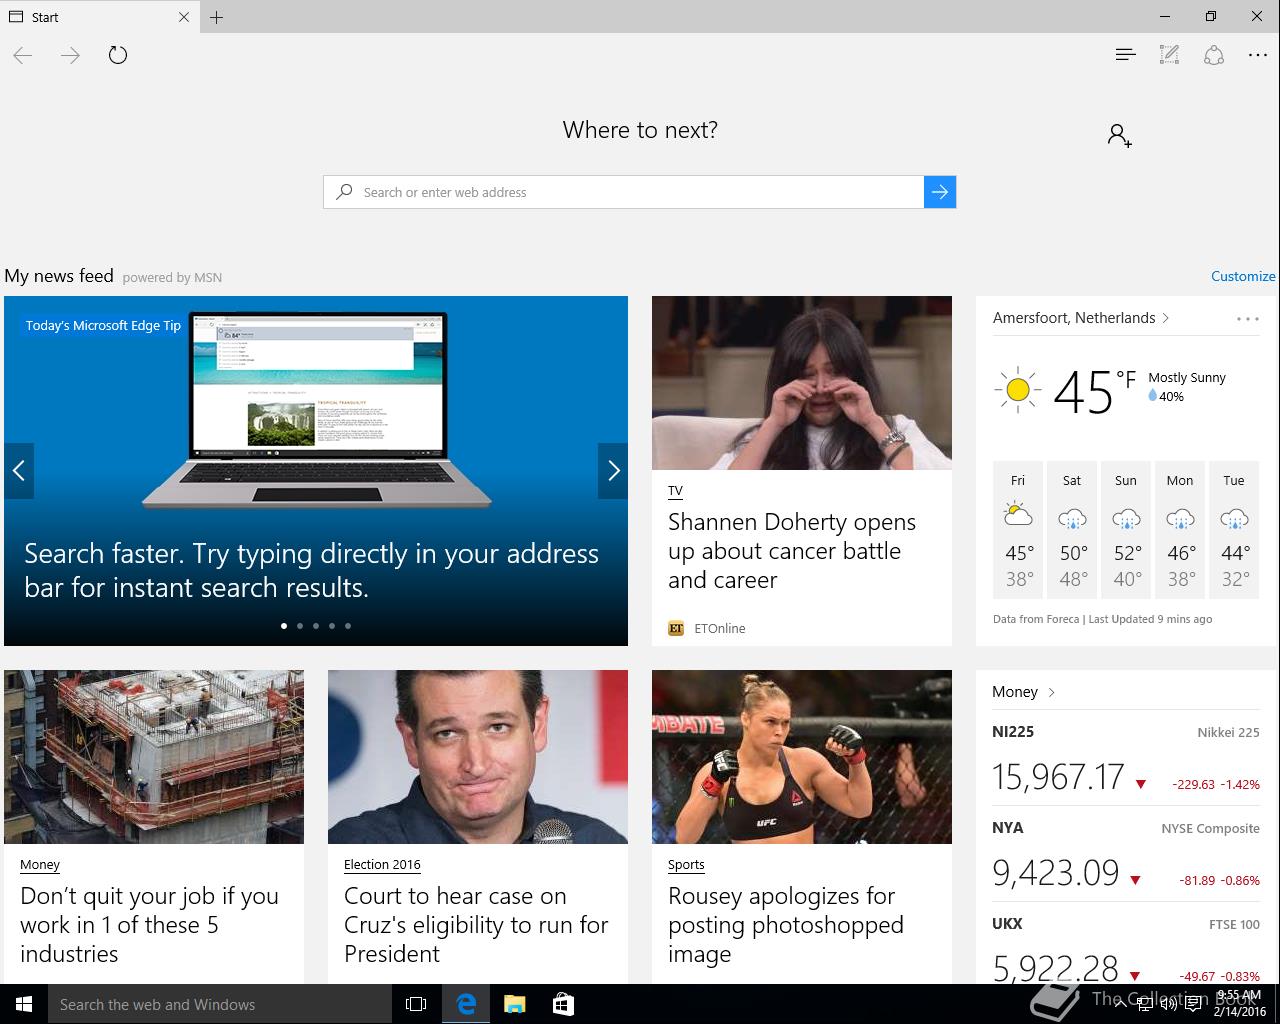Click the Mostly Sunny 45°F temperature
1280x1024 pixels.
point(1094,392)
